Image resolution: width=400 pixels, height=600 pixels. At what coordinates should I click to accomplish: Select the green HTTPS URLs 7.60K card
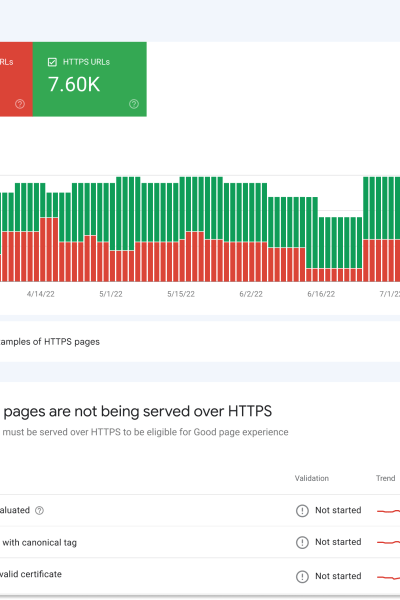[90, 79]
